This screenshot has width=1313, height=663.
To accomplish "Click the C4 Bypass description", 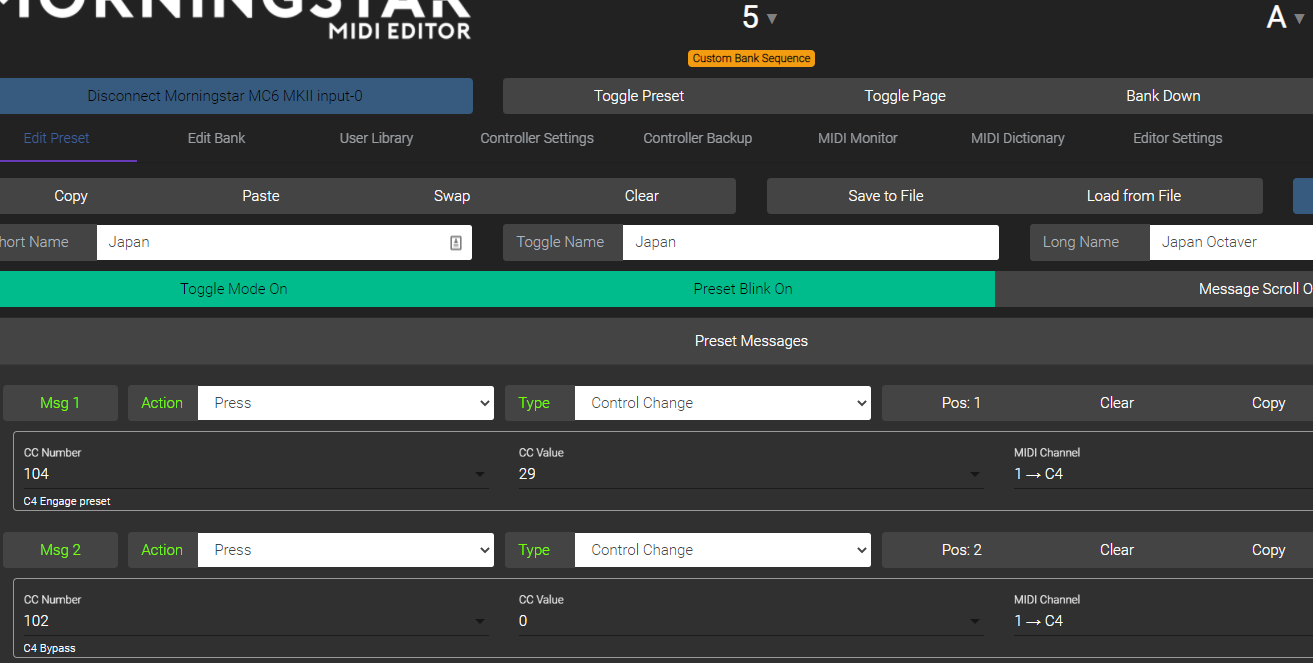I will tap(50, 648).
